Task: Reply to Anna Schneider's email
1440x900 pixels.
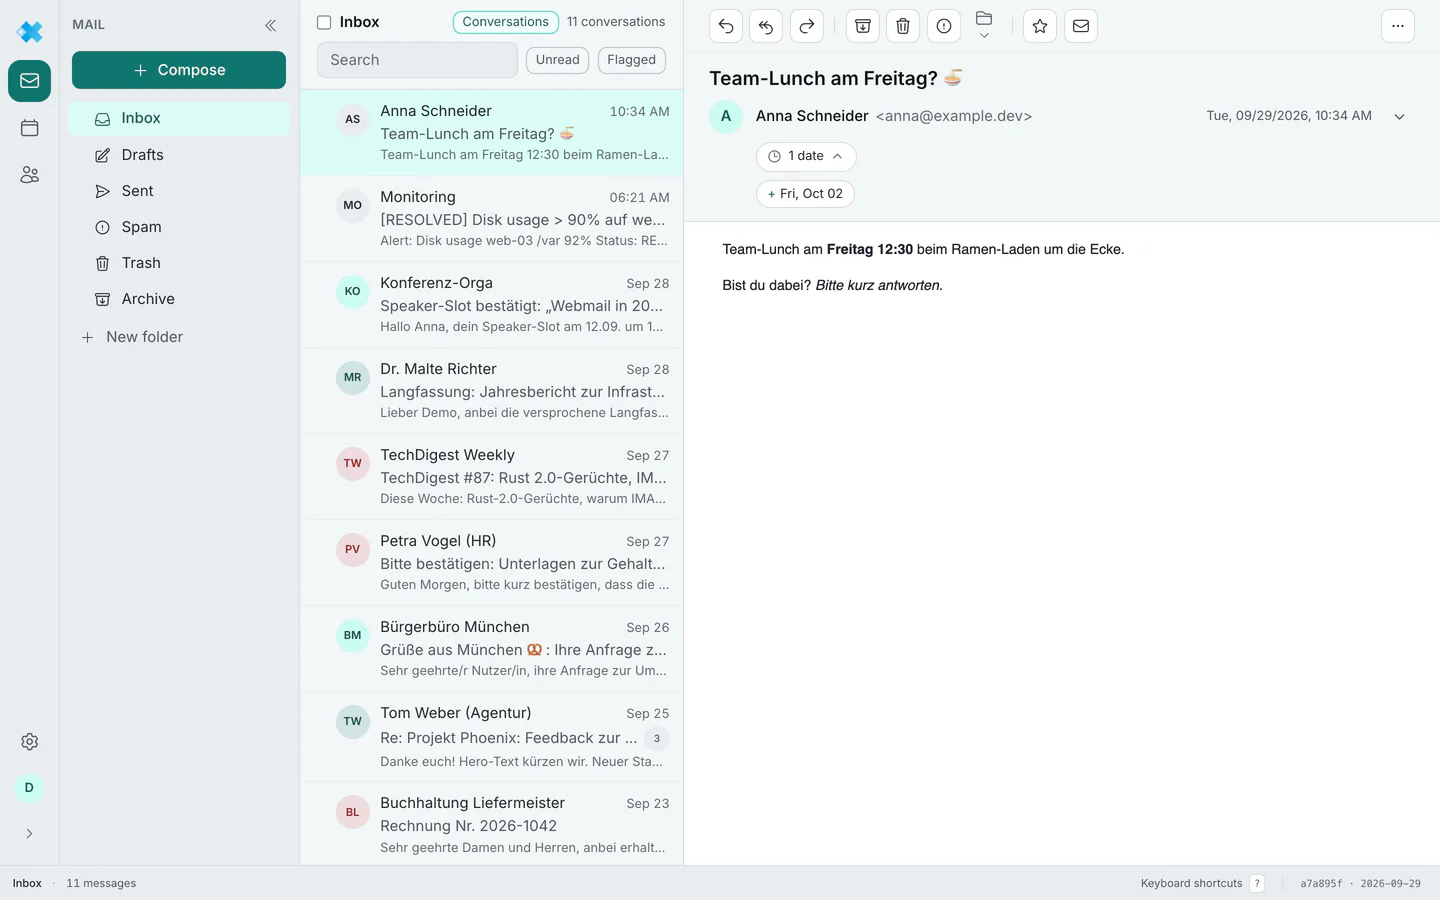Action: coord(726,26)
